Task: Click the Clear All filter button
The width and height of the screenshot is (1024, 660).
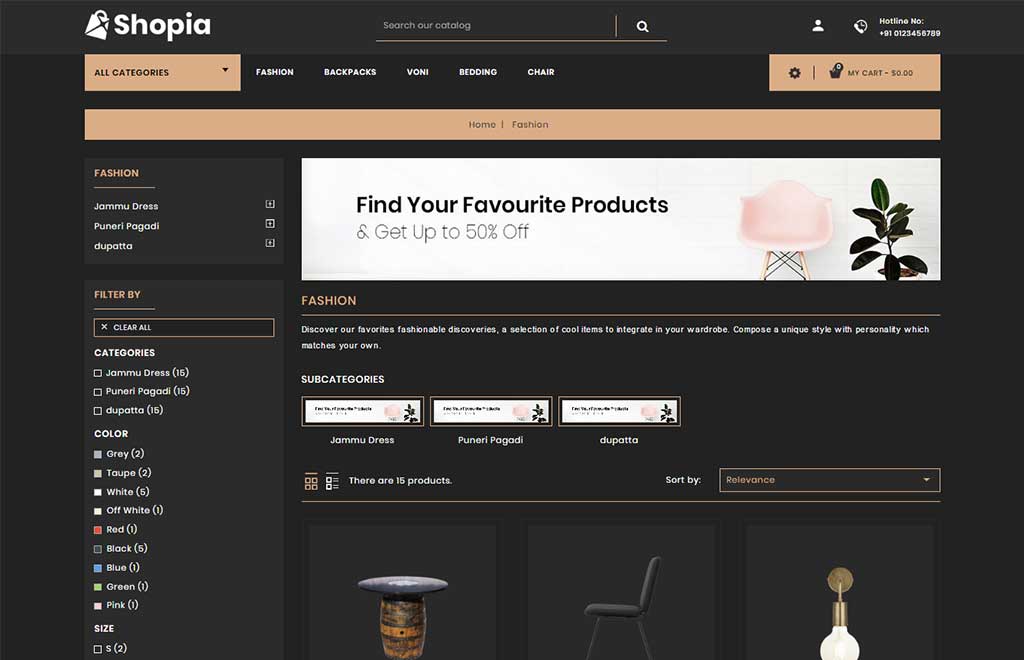Action: click(x=184, y=328)
